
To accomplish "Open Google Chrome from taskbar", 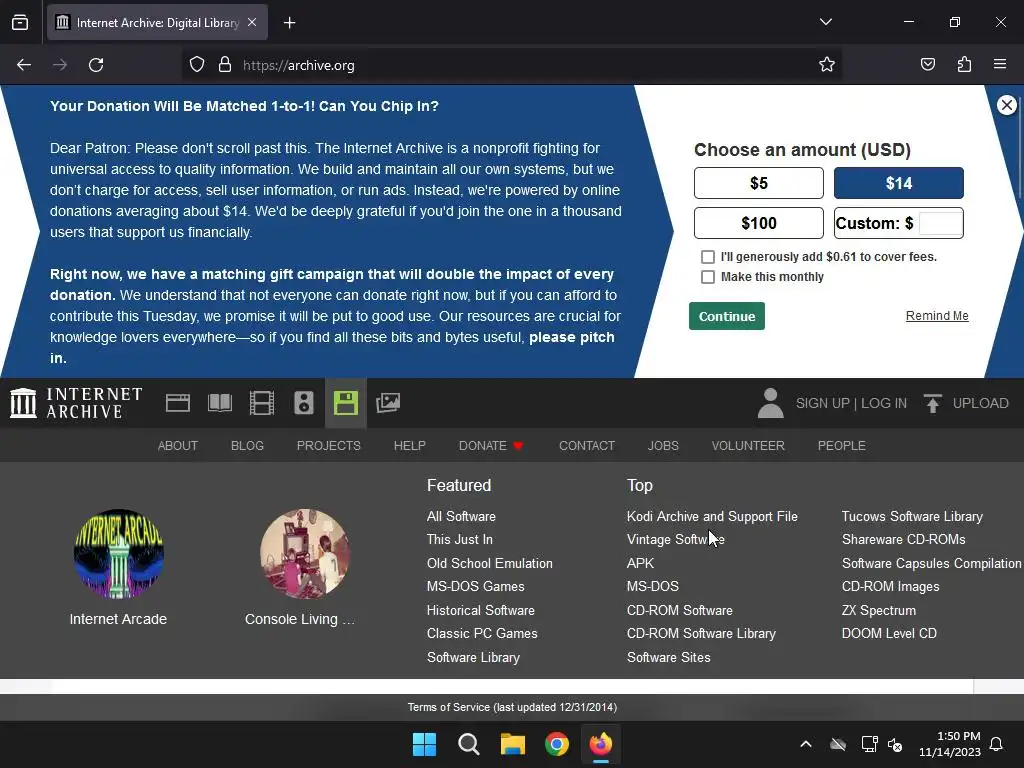I will (557, 744).
